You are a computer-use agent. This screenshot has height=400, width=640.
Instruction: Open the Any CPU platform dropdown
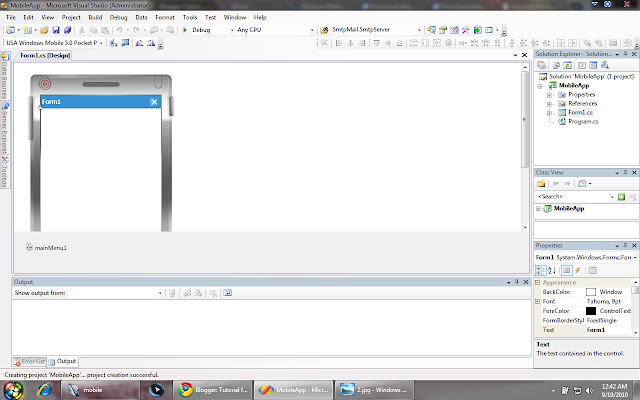(x=312, y=30)
